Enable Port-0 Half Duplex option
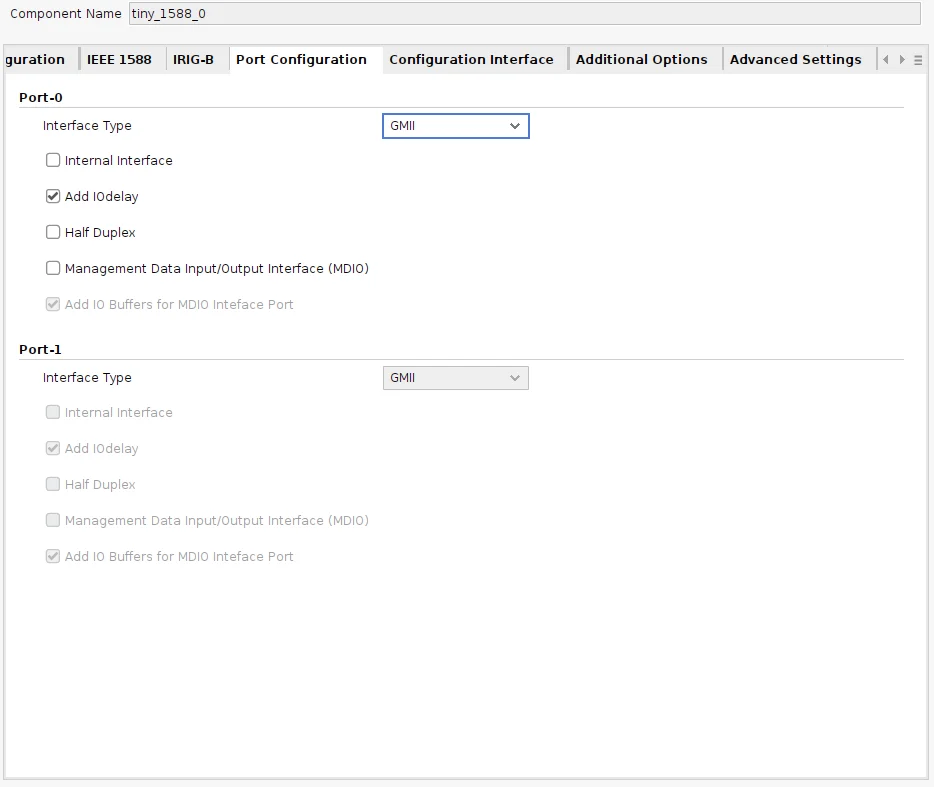The height and width of the screenshot is (787, 934). [x=54, y=233]
